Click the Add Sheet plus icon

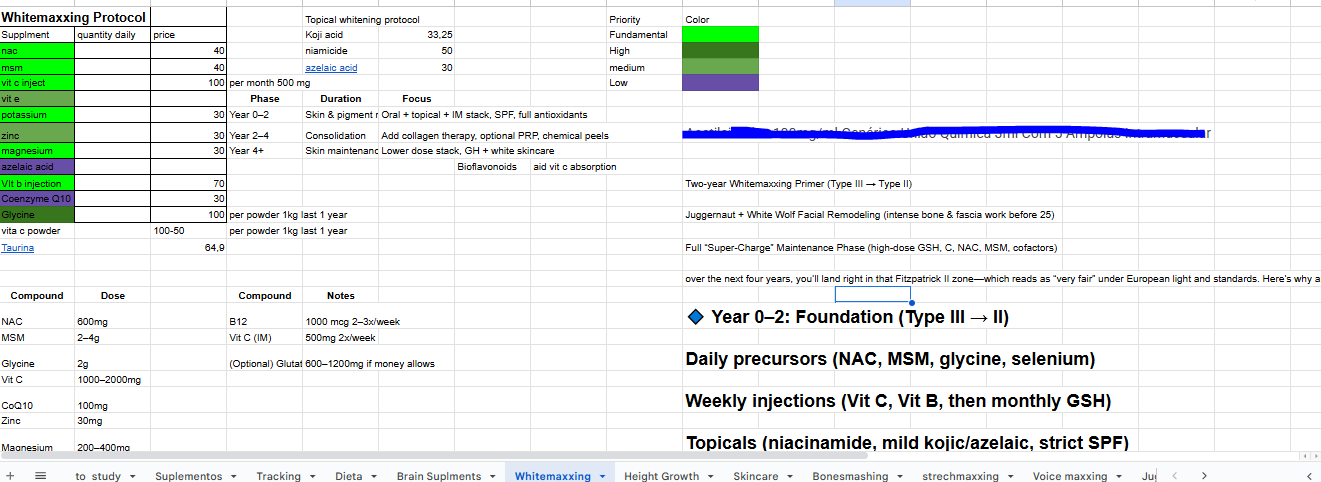[11, 476]
